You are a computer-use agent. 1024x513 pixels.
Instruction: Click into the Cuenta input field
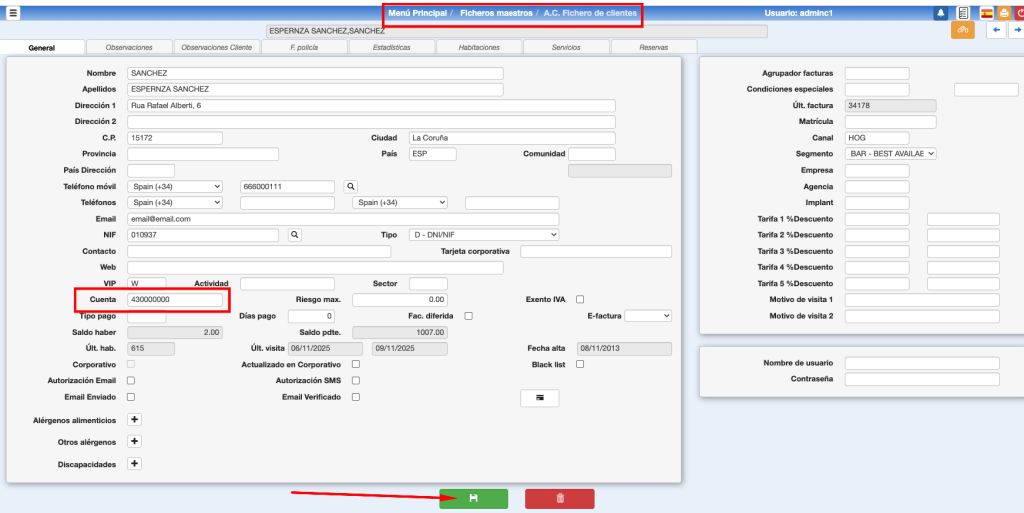click(175, 299)
